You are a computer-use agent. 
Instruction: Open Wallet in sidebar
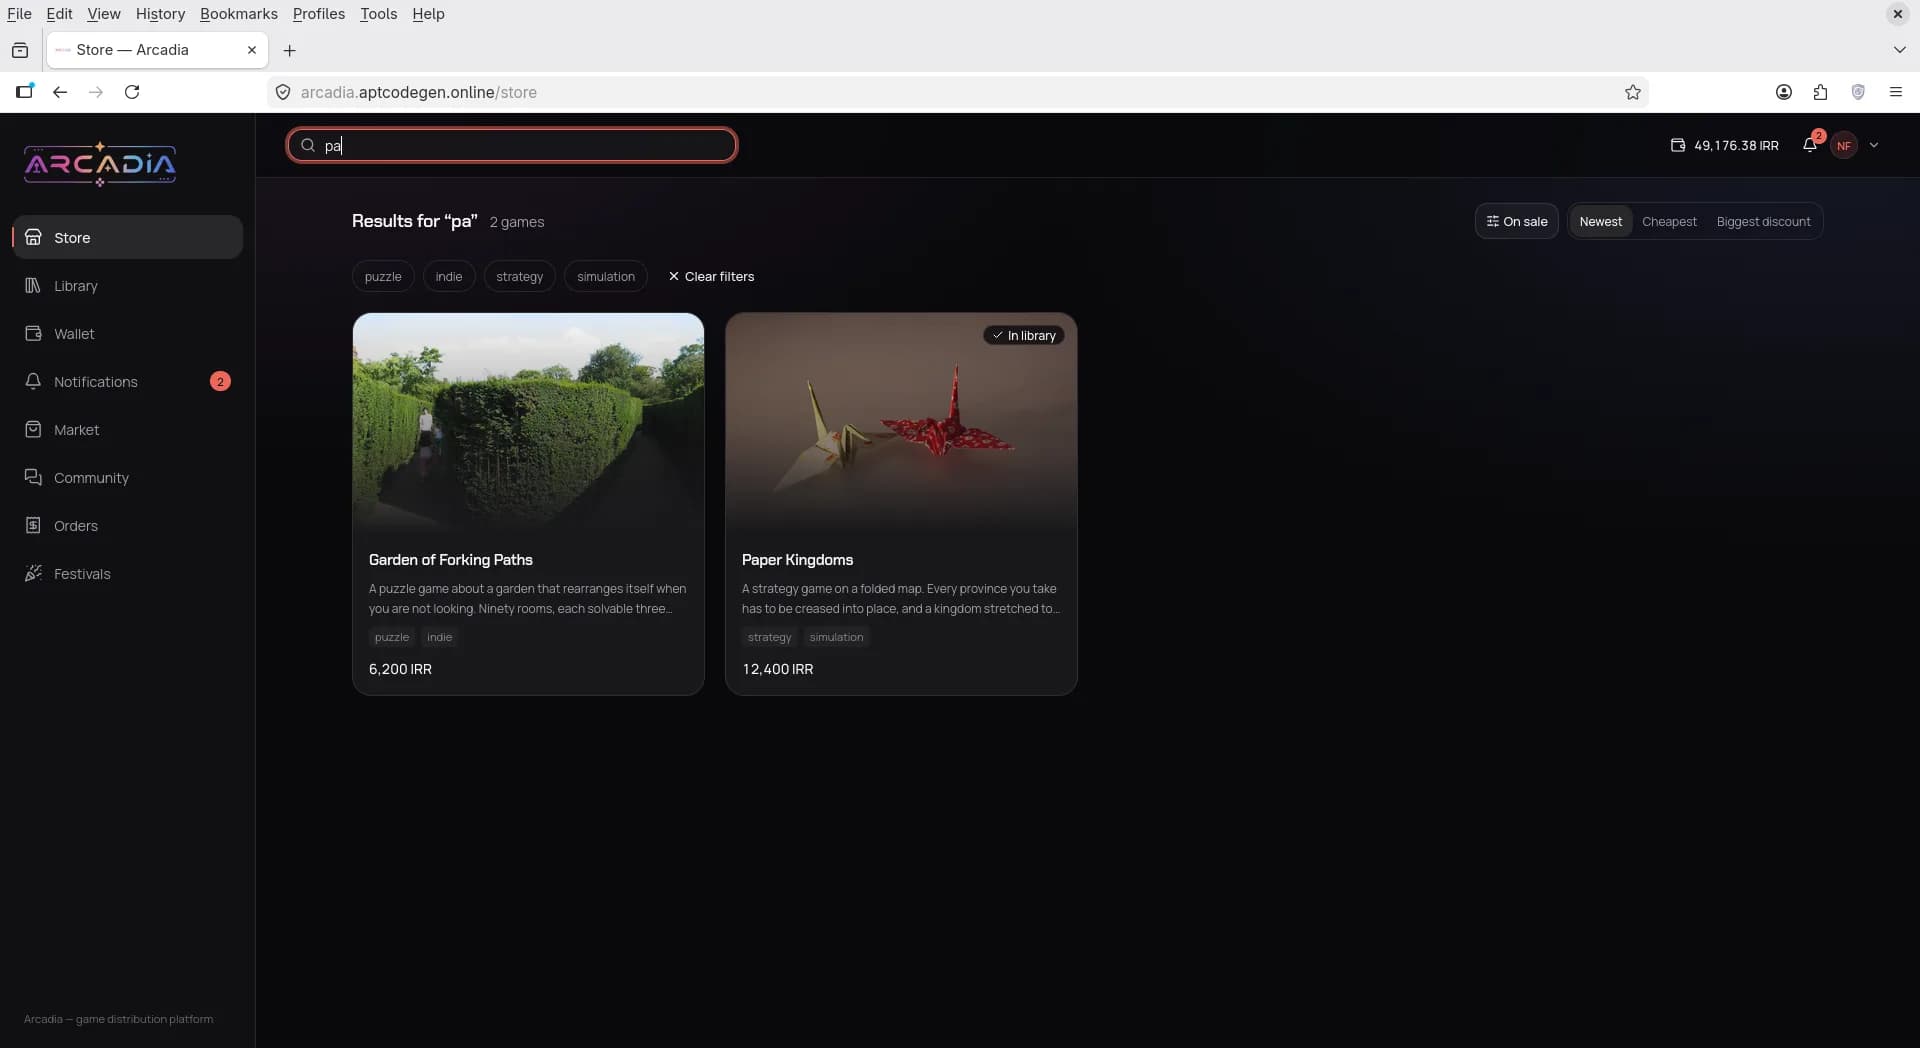(x=128, y=334)
